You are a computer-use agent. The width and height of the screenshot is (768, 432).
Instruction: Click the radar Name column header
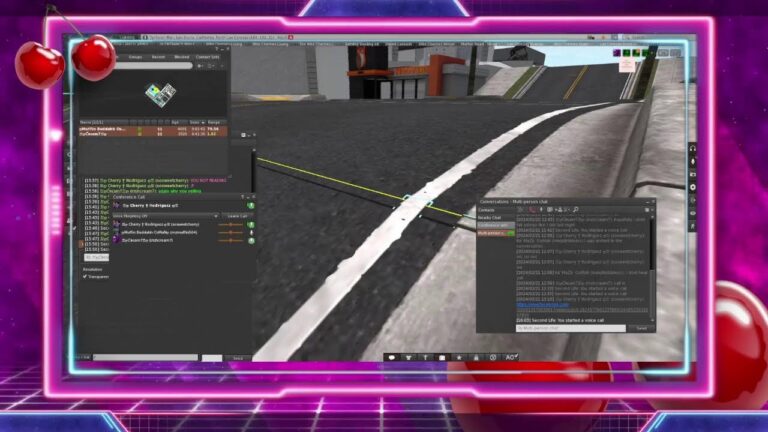[x=104, y=122]
